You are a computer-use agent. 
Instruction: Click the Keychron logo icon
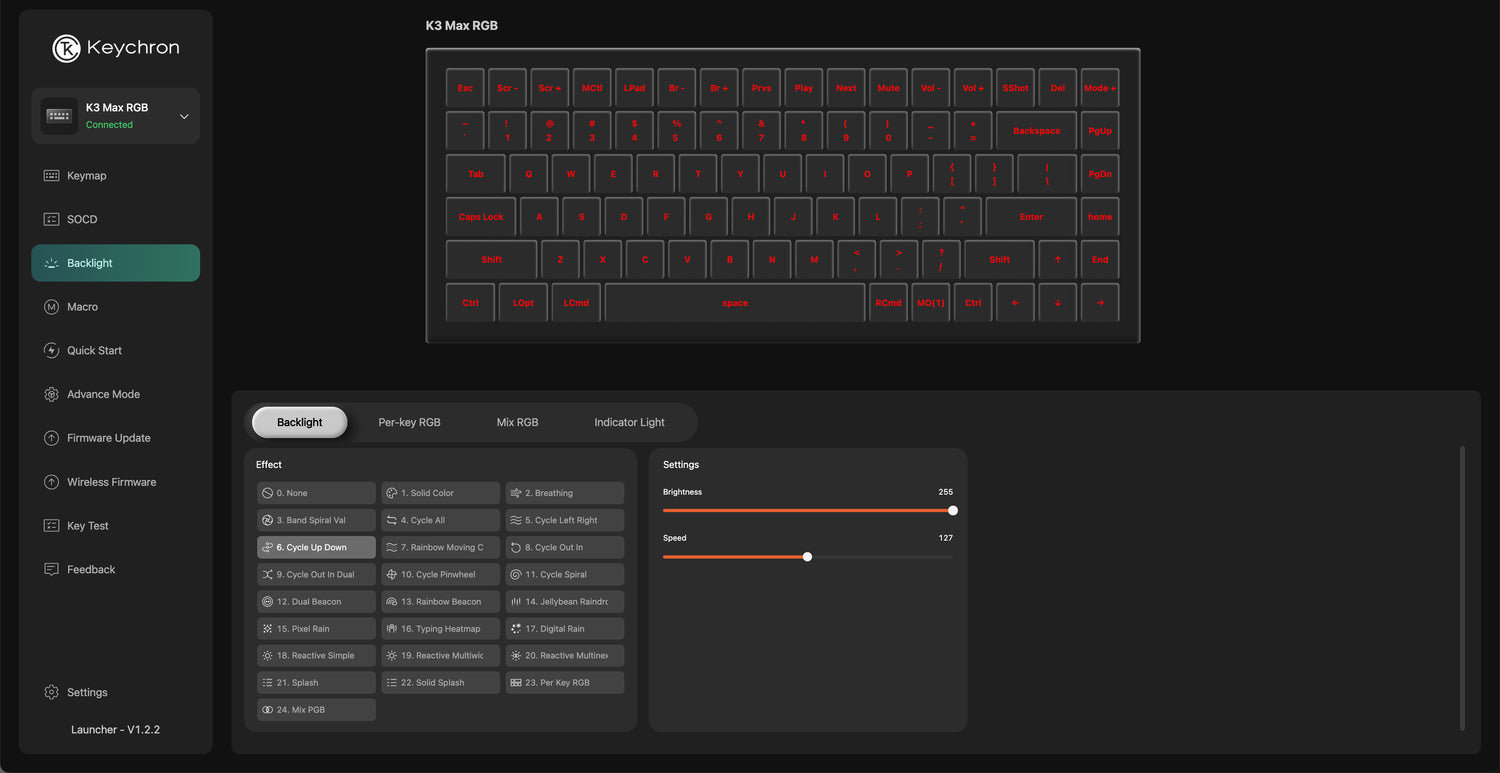(x=66, y=48)
